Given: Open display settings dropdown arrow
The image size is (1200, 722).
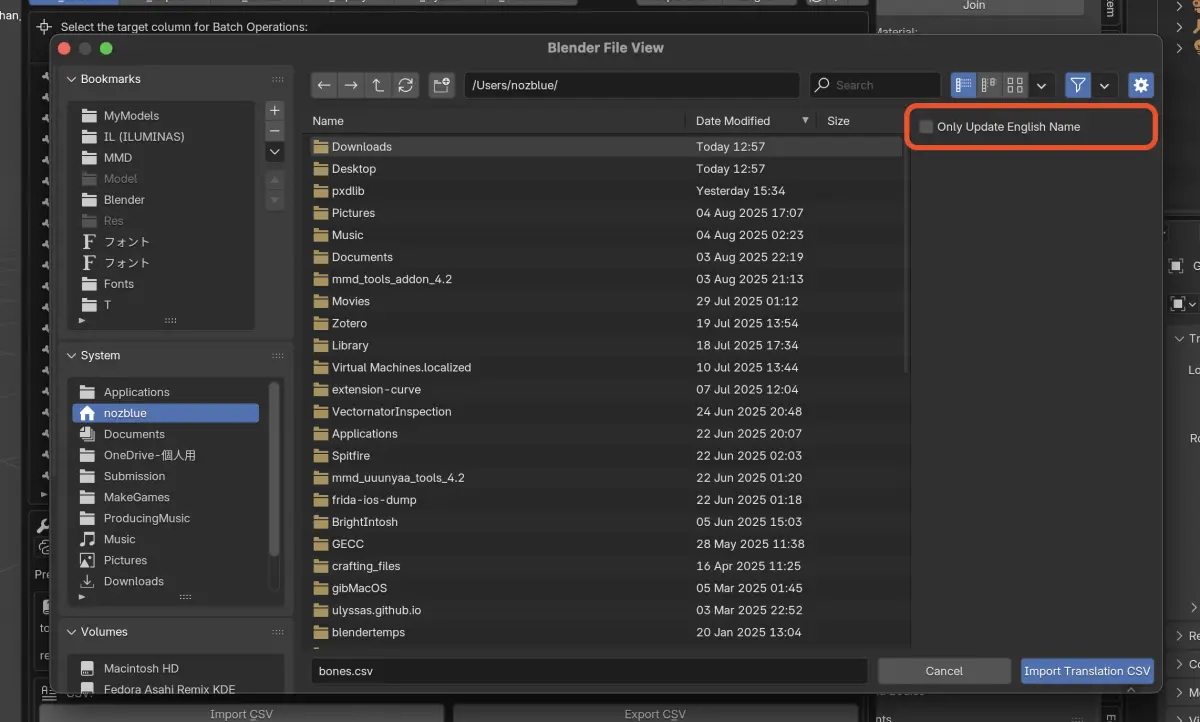Looking at the screenshot, I should tap(1041, 86).
